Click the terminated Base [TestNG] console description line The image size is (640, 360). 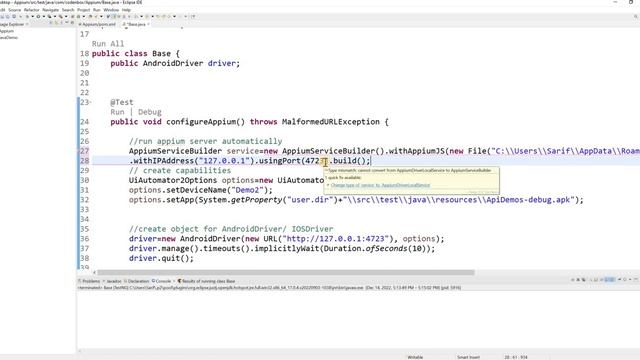pyautogui.click(x=269, y=288)
